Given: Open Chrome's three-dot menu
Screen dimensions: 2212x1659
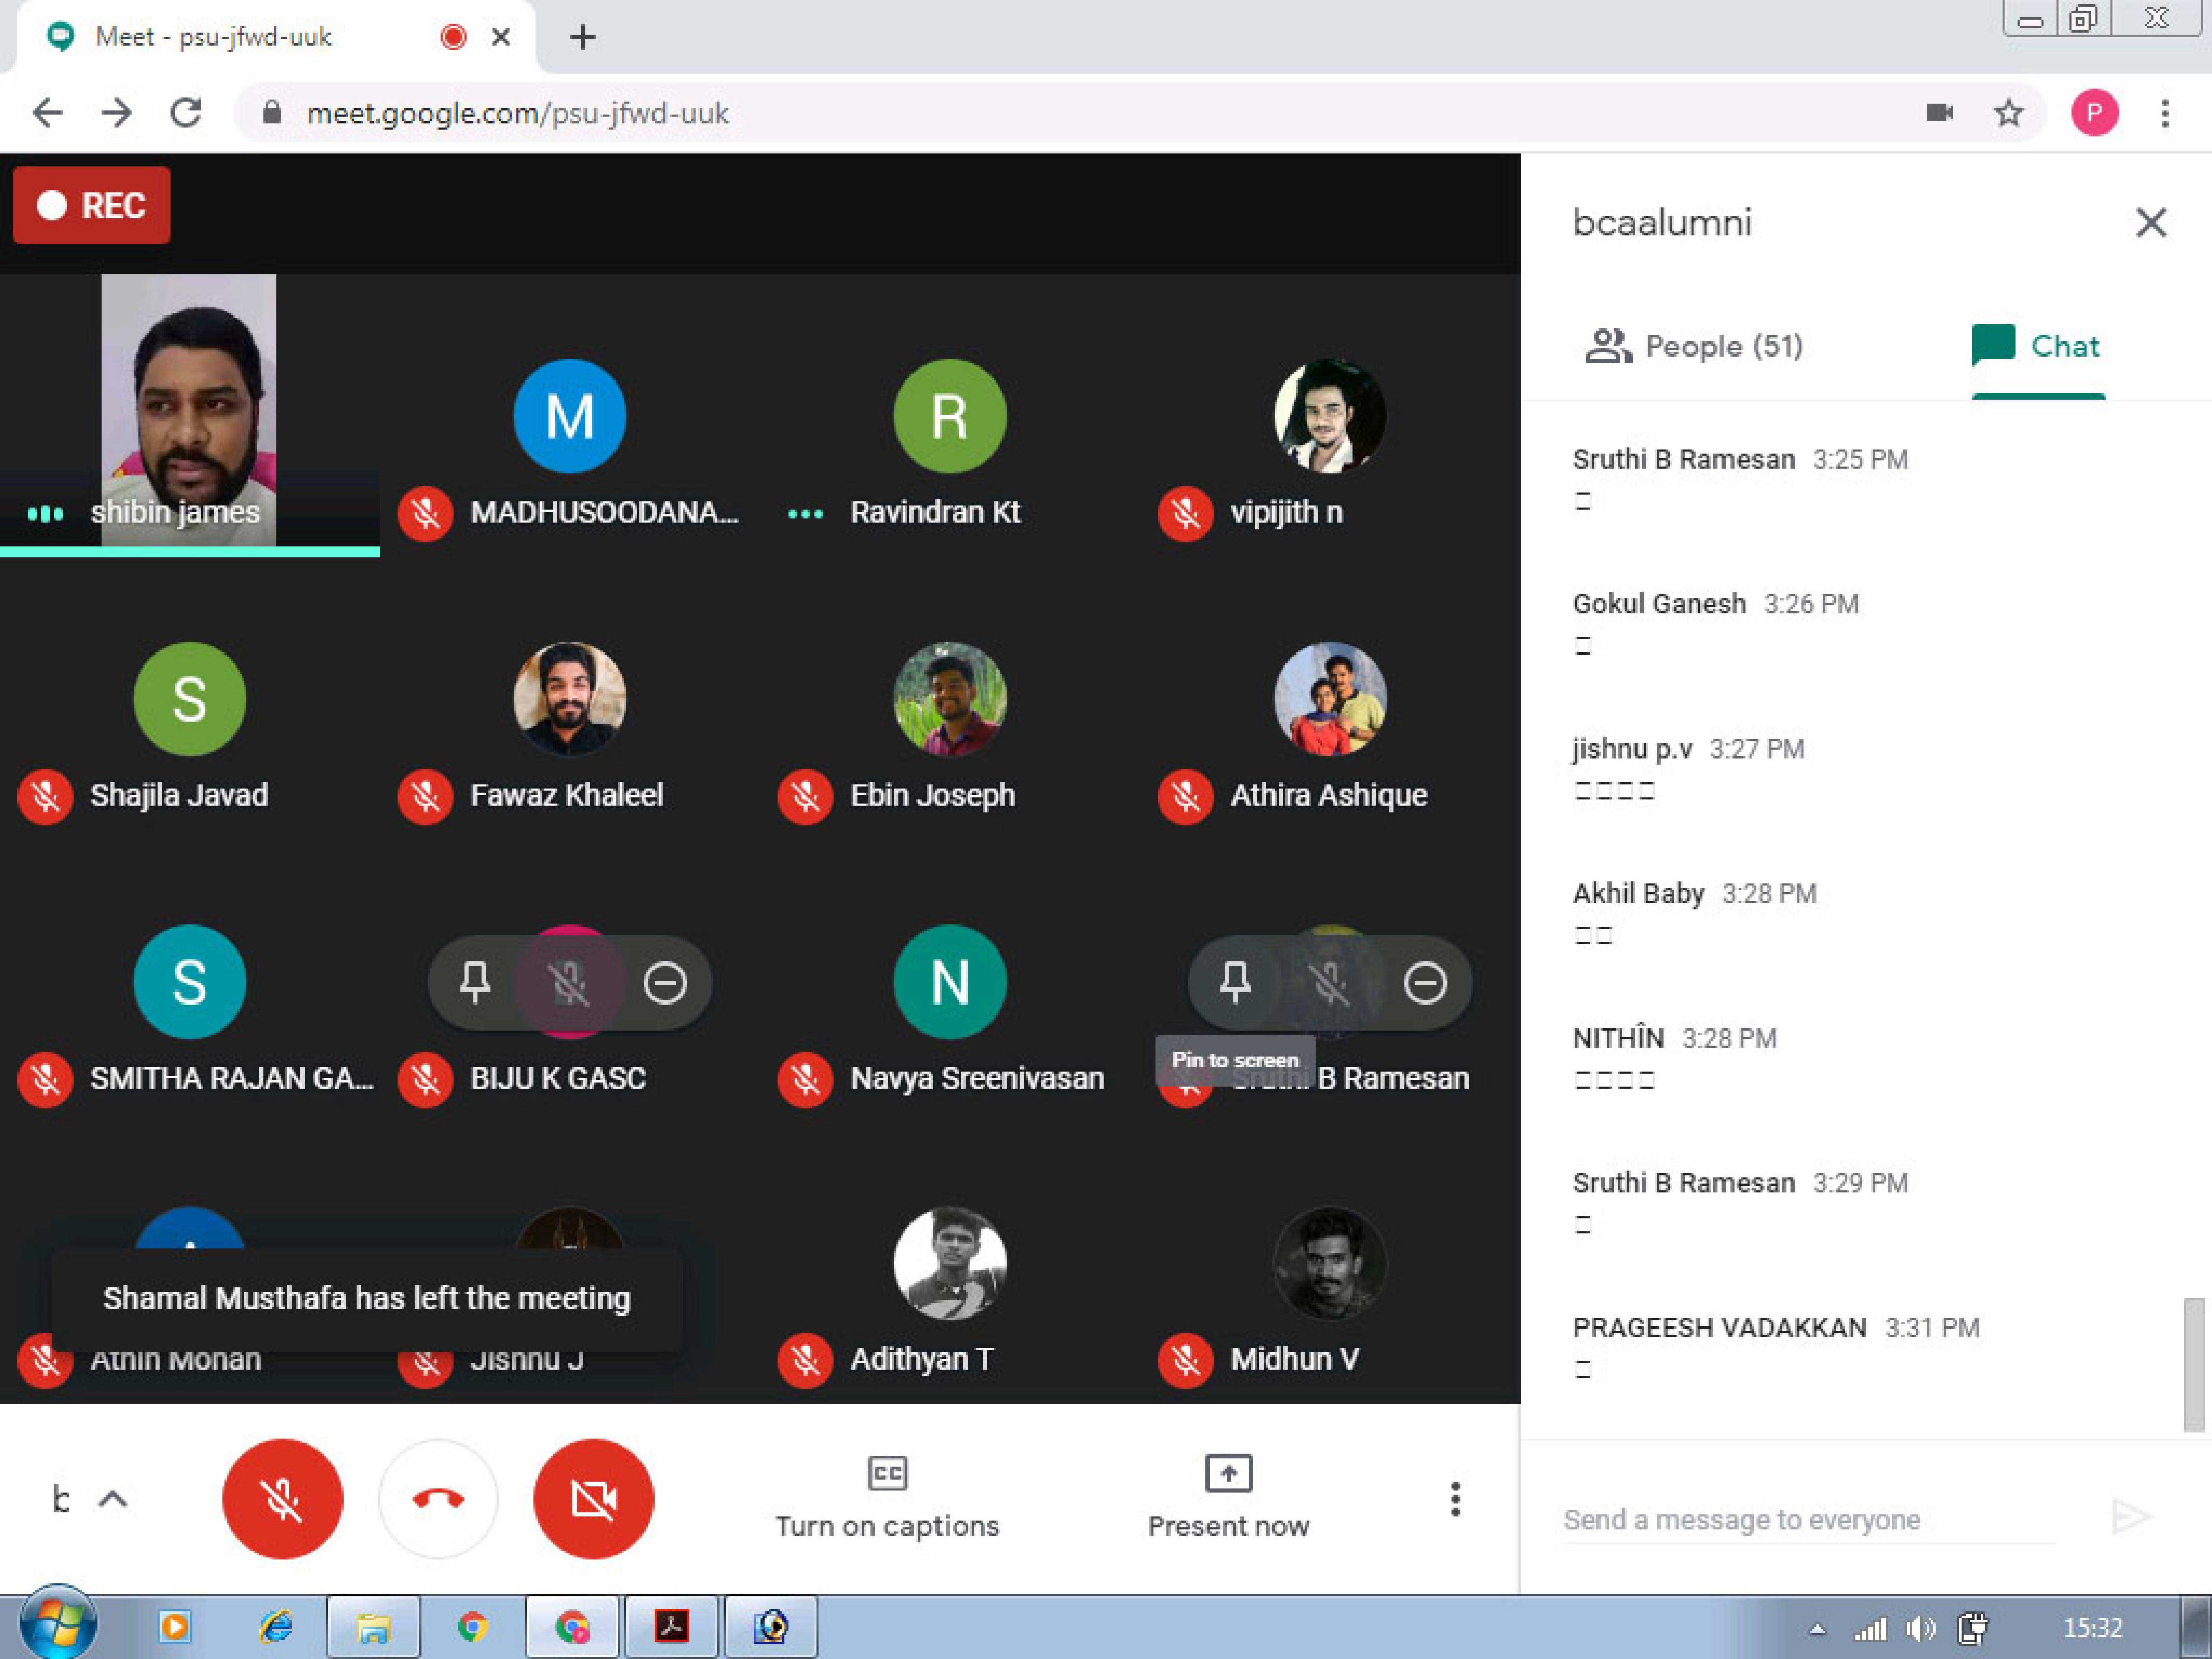Looking at the screenshot, I should pos(2165,113).
